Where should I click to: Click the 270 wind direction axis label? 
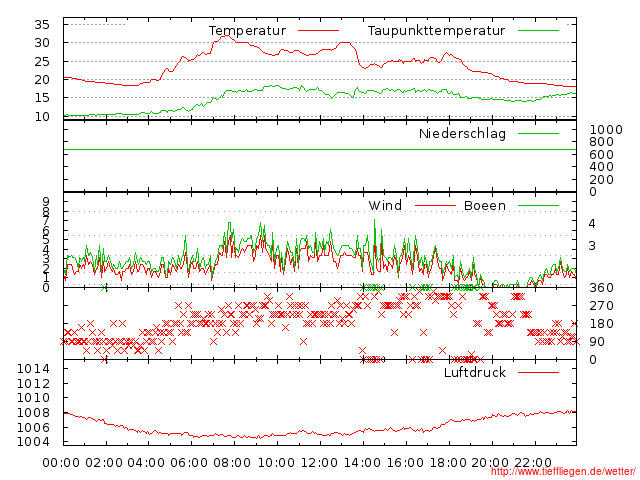pos(602,306)
